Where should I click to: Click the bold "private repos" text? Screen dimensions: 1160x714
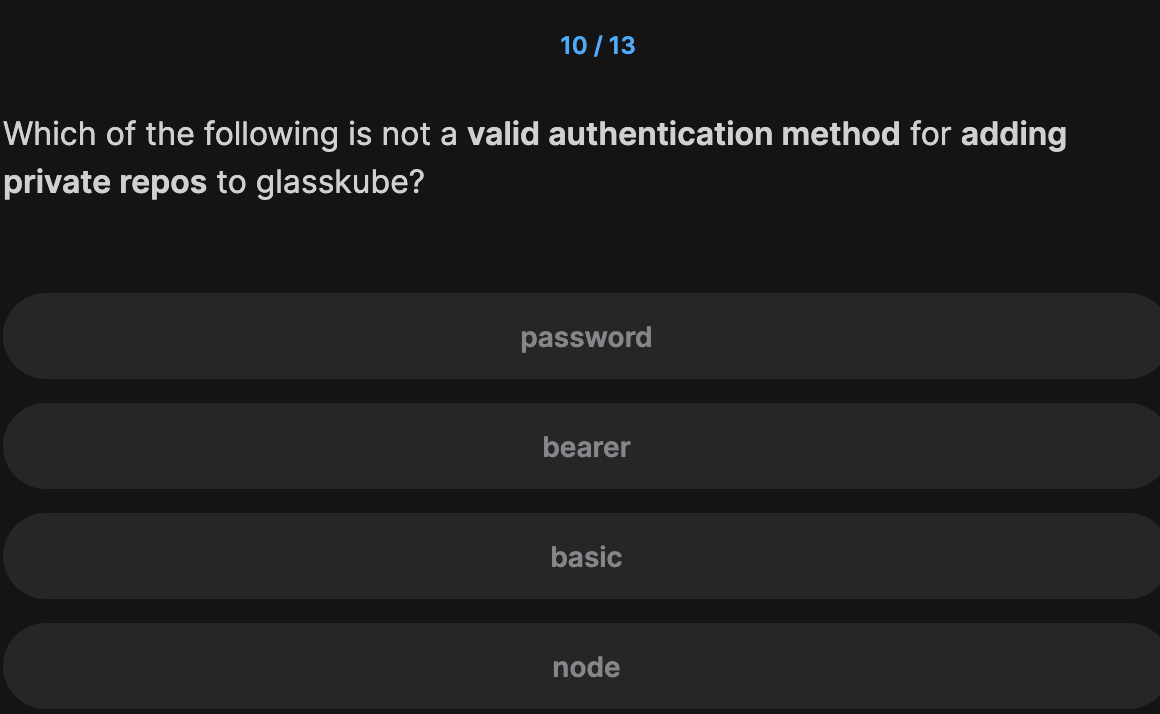[105, 183]
